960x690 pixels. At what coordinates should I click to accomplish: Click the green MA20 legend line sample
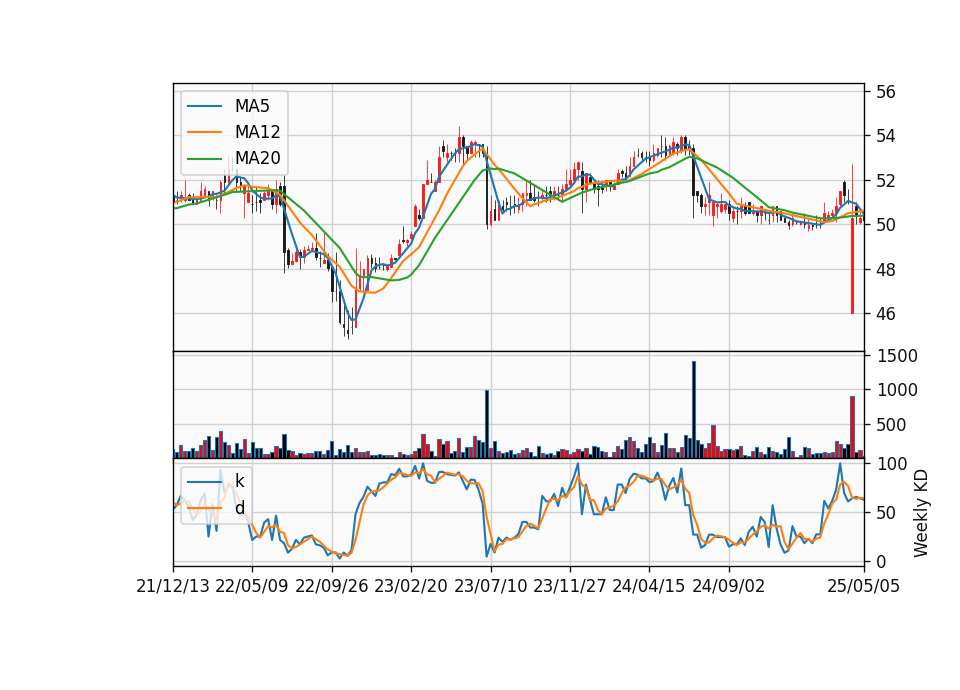coord(204,159)
